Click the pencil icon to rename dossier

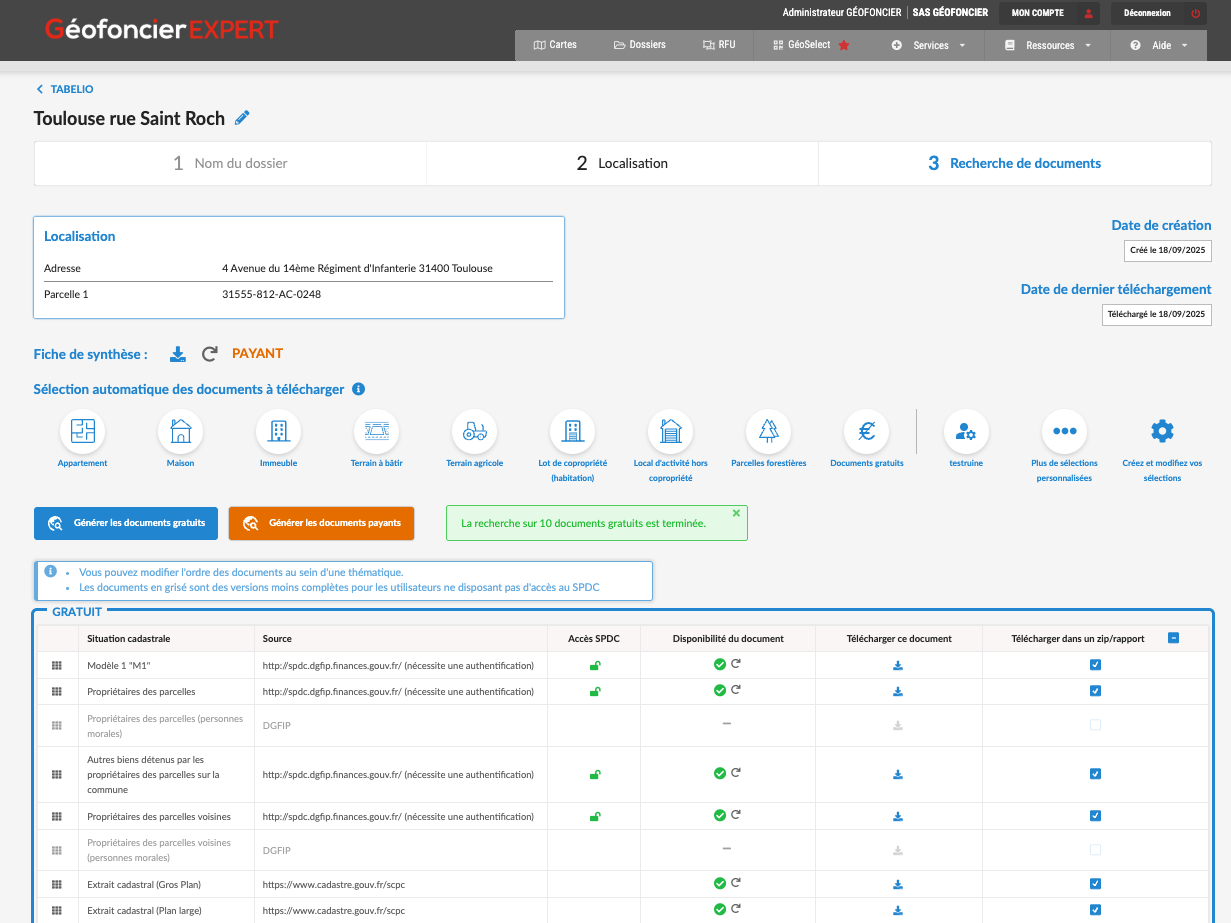(x=242, y=118)
